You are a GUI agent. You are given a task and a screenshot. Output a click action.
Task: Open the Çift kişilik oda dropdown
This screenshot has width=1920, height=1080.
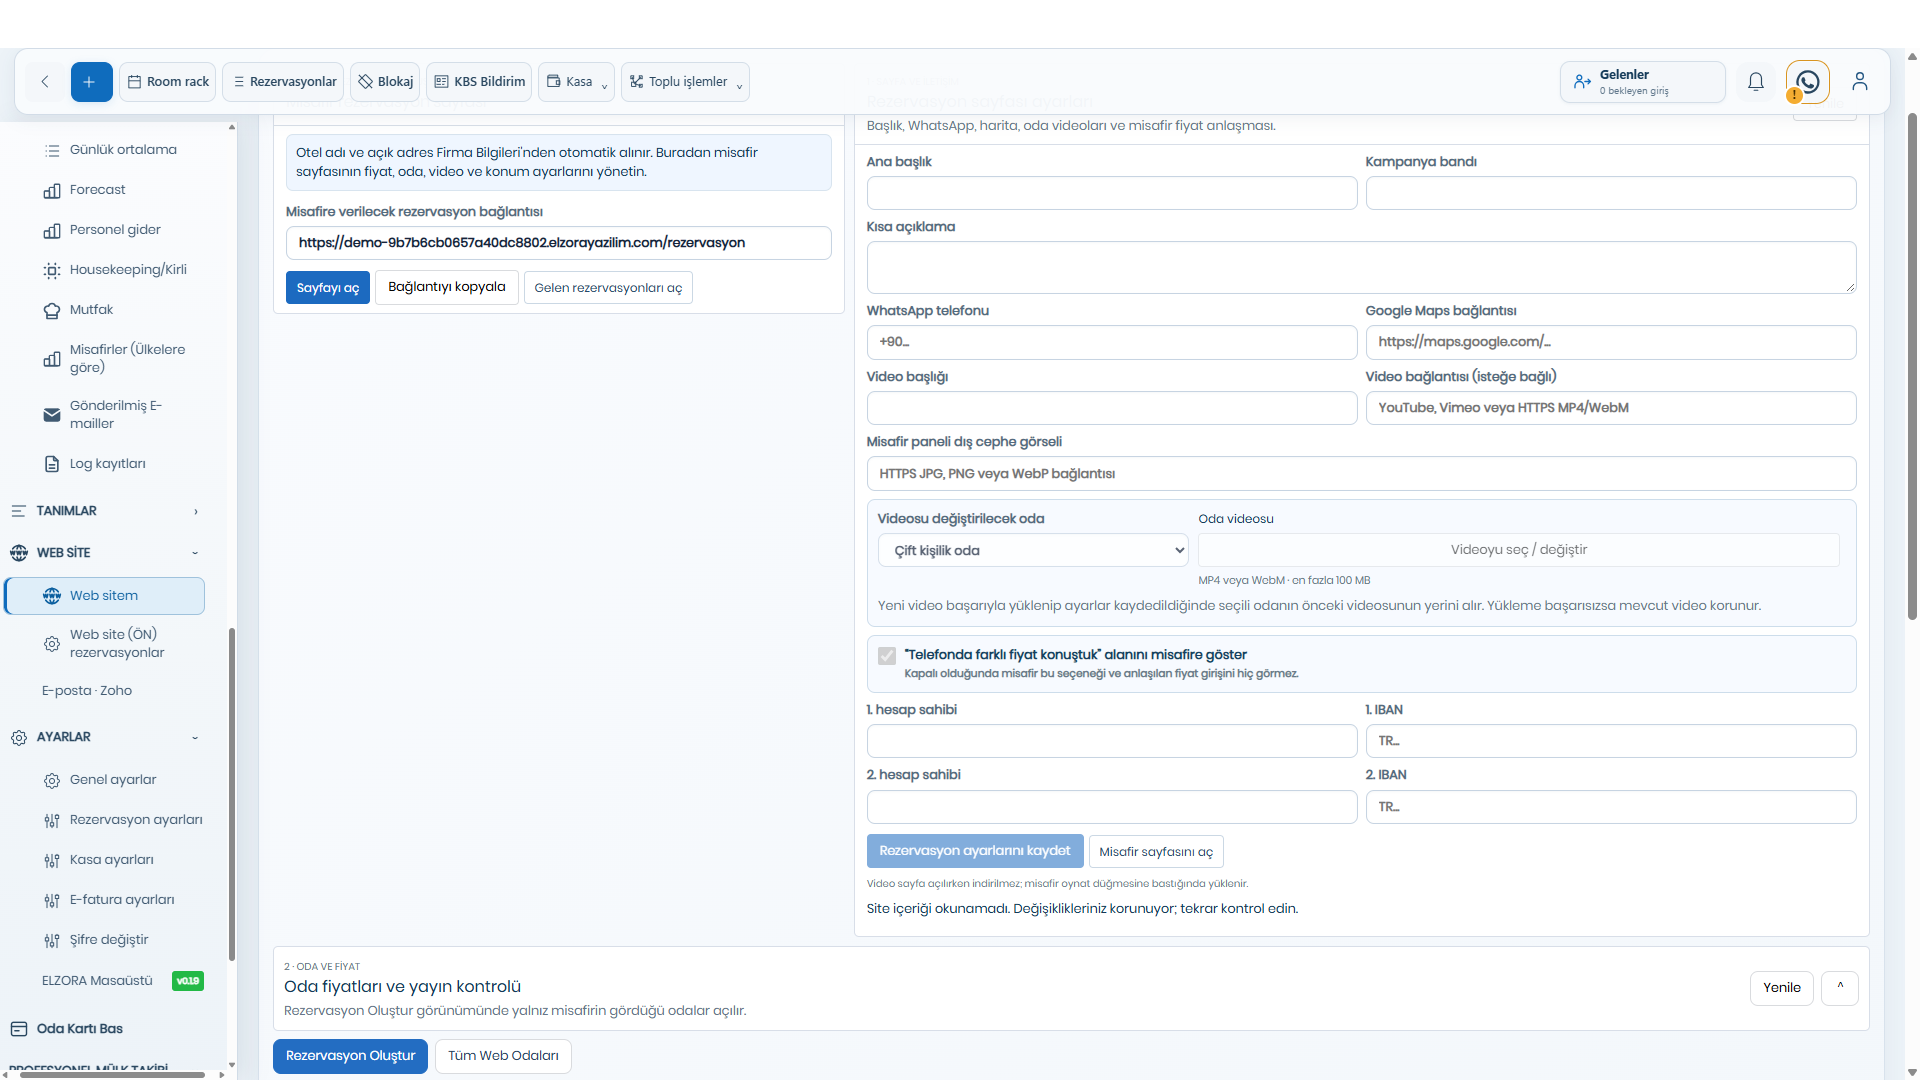click(1033, 551)
